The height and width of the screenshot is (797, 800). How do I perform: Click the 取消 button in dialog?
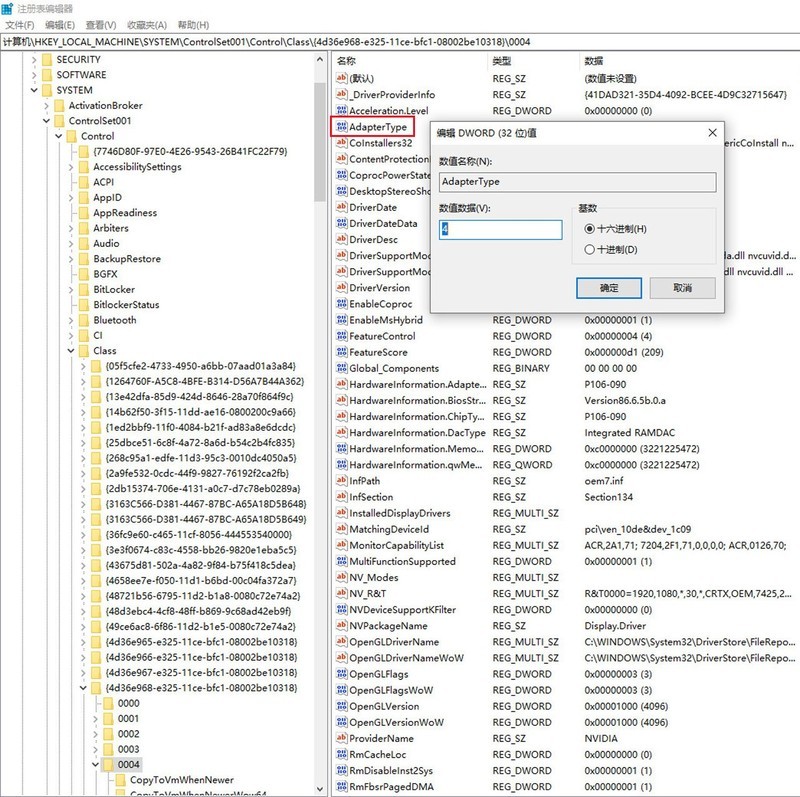coord(681,287)
